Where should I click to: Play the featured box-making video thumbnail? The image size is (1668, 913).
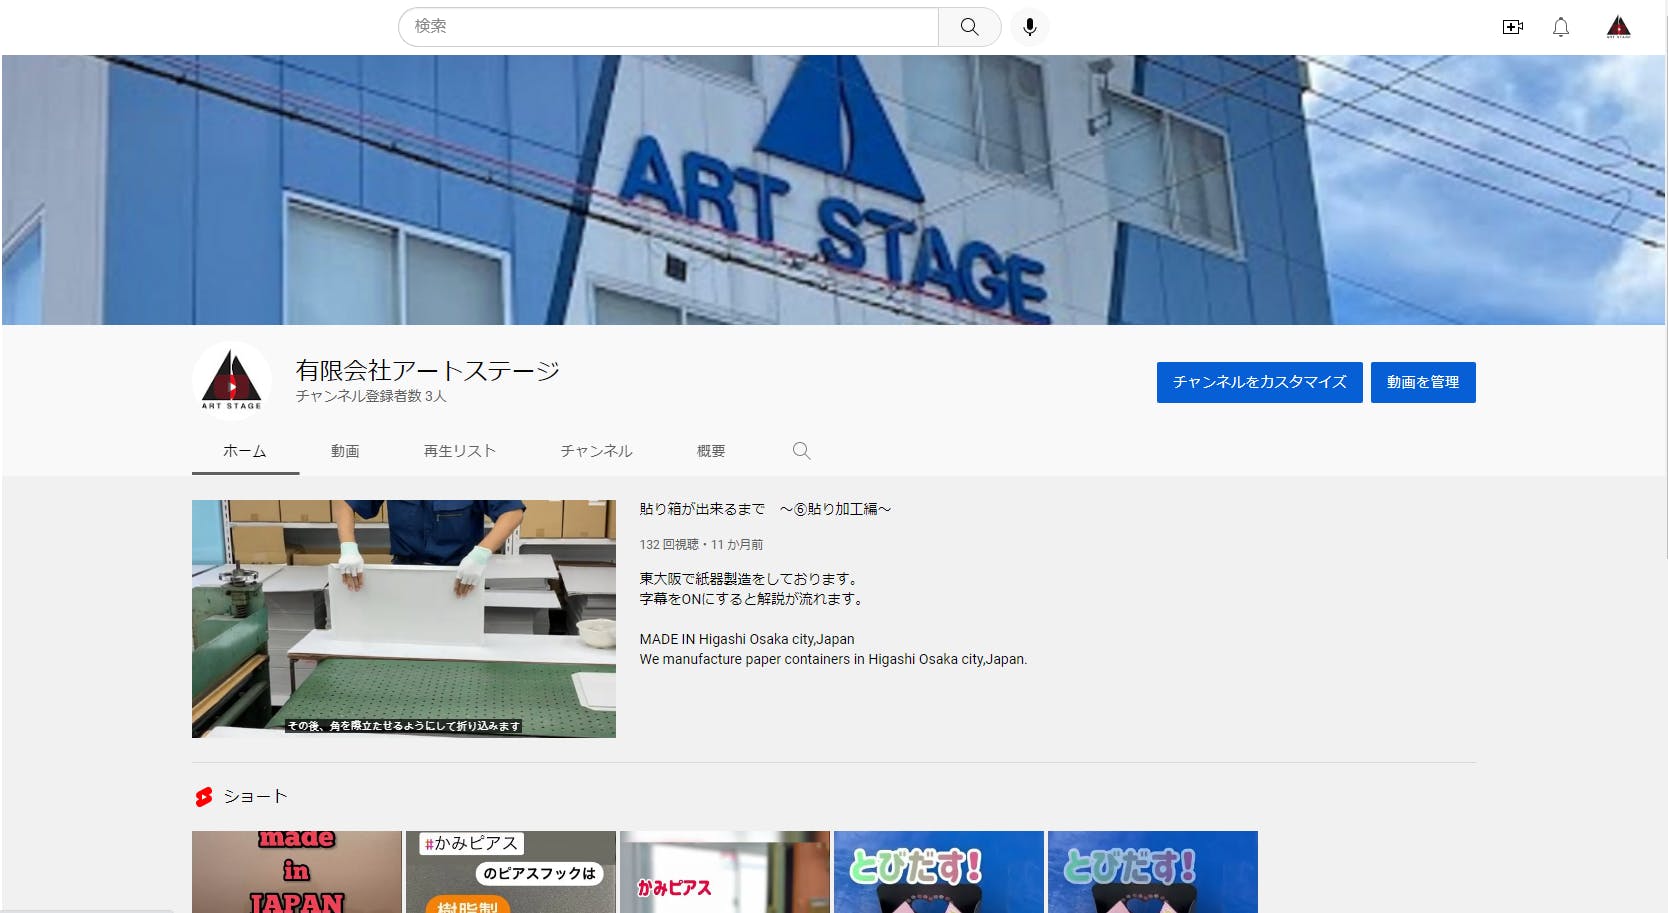tap(403, 618)
